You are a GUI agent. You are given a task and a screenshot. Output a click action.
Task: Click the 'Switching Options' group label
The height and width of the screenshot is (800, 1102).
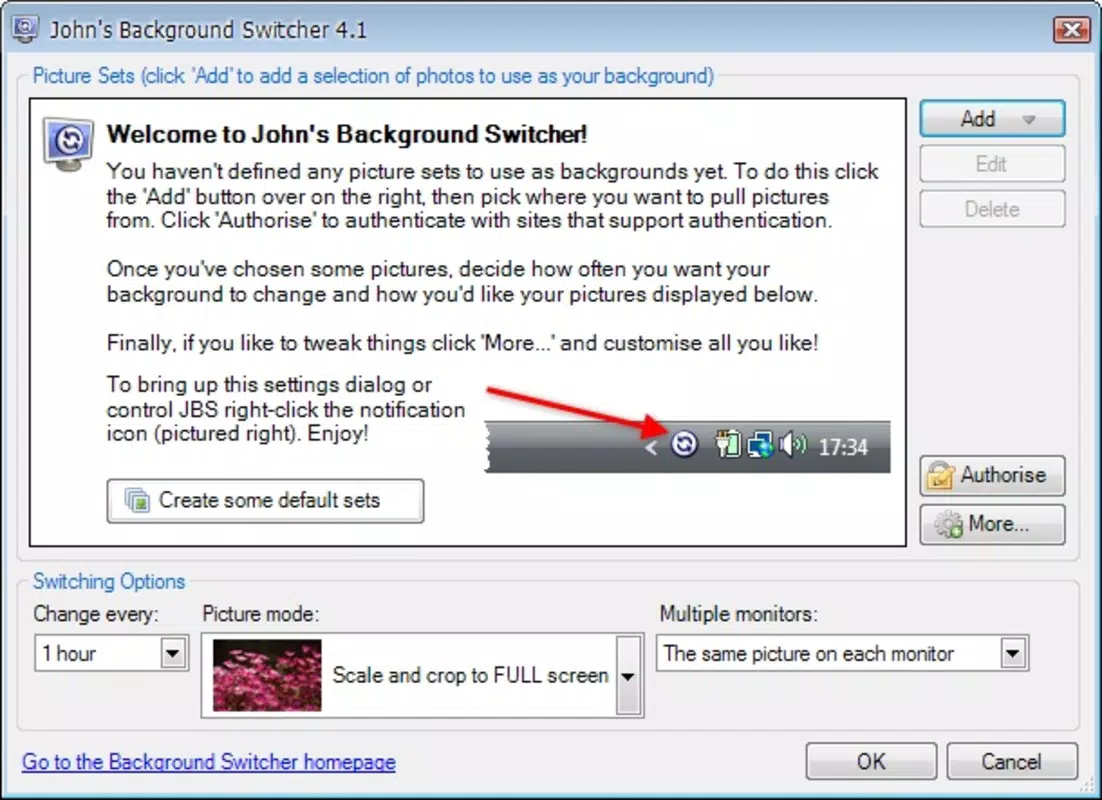click(109, 581)
